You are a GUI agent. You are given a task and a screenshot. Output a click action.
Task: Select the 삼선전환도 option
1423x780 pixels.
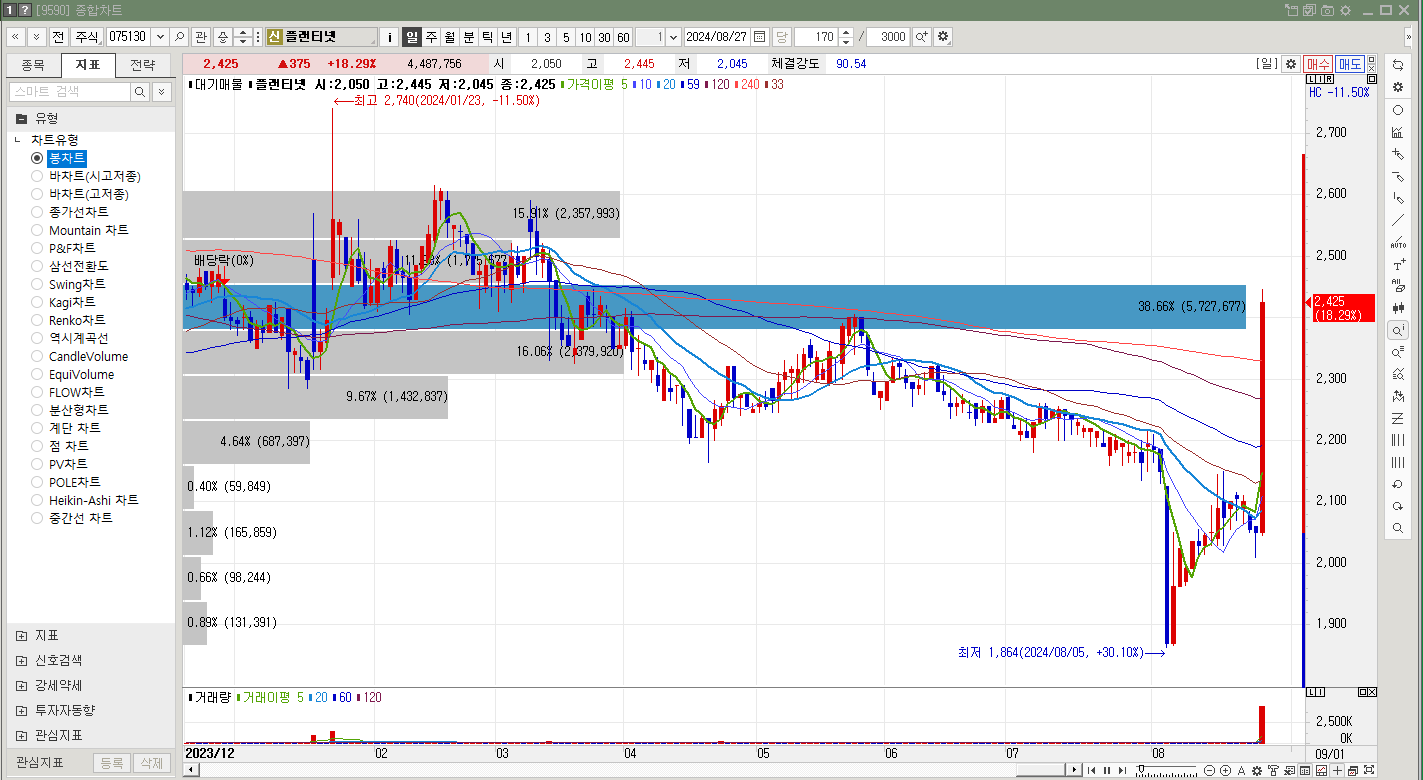coord(70,266)
